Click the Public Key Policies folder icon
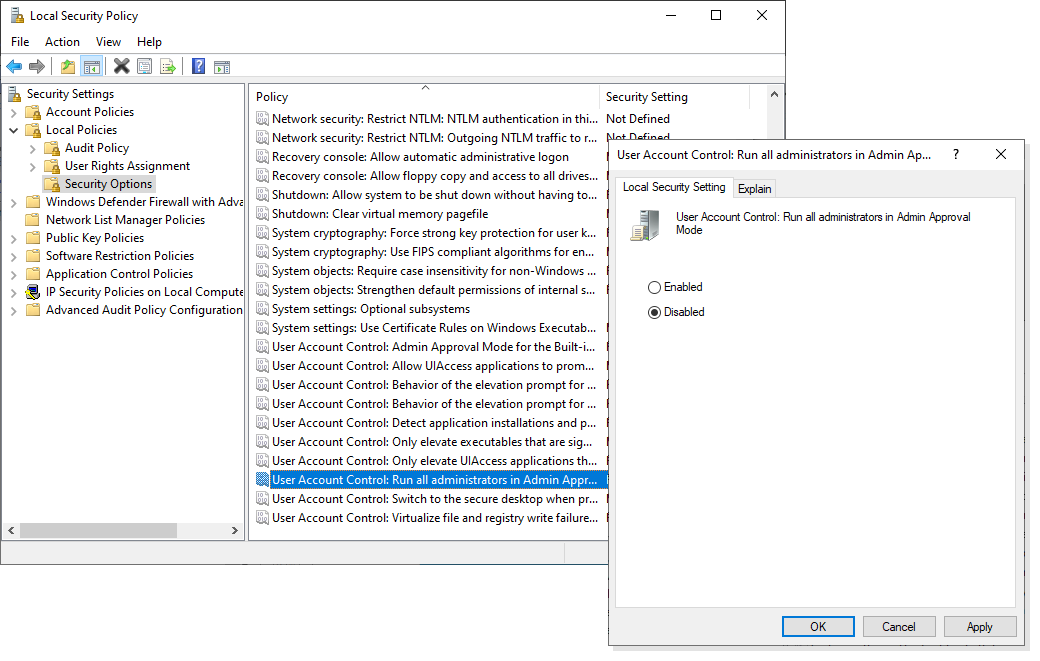 tap(33, 238)
